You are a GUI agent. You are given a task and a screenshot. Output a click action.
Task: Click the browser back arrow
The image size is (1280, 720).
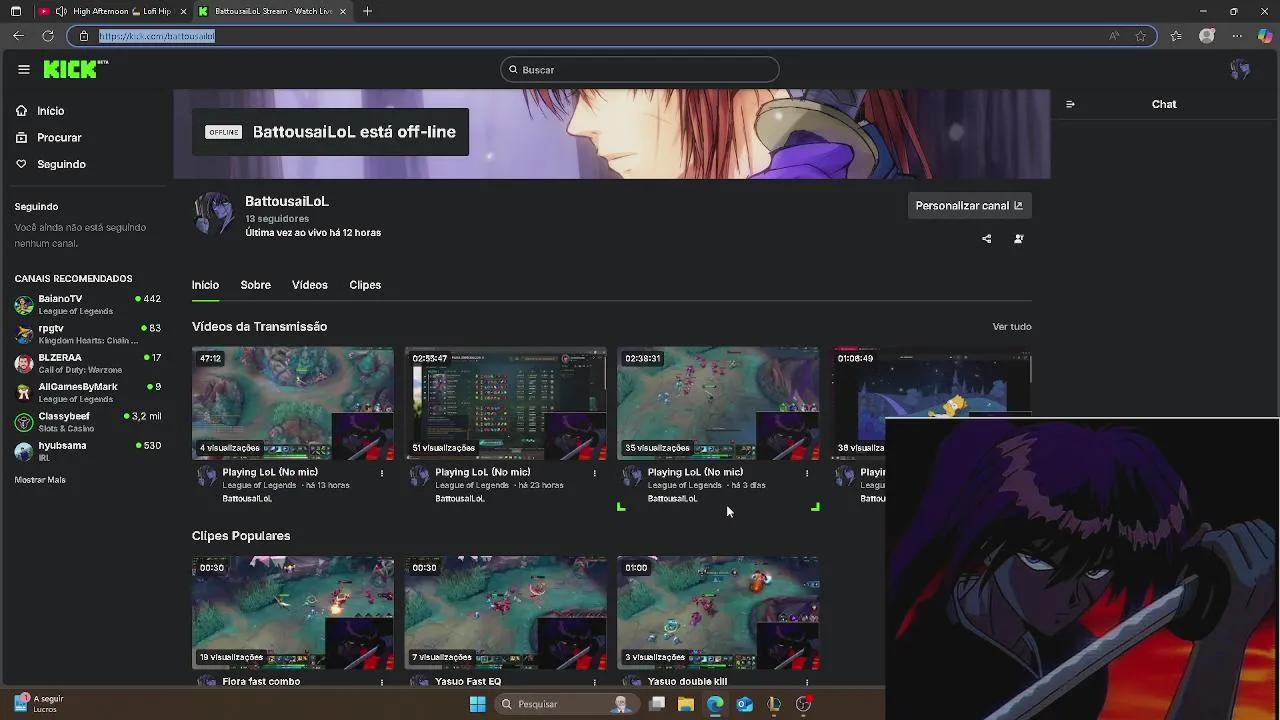tap(18, 35)
